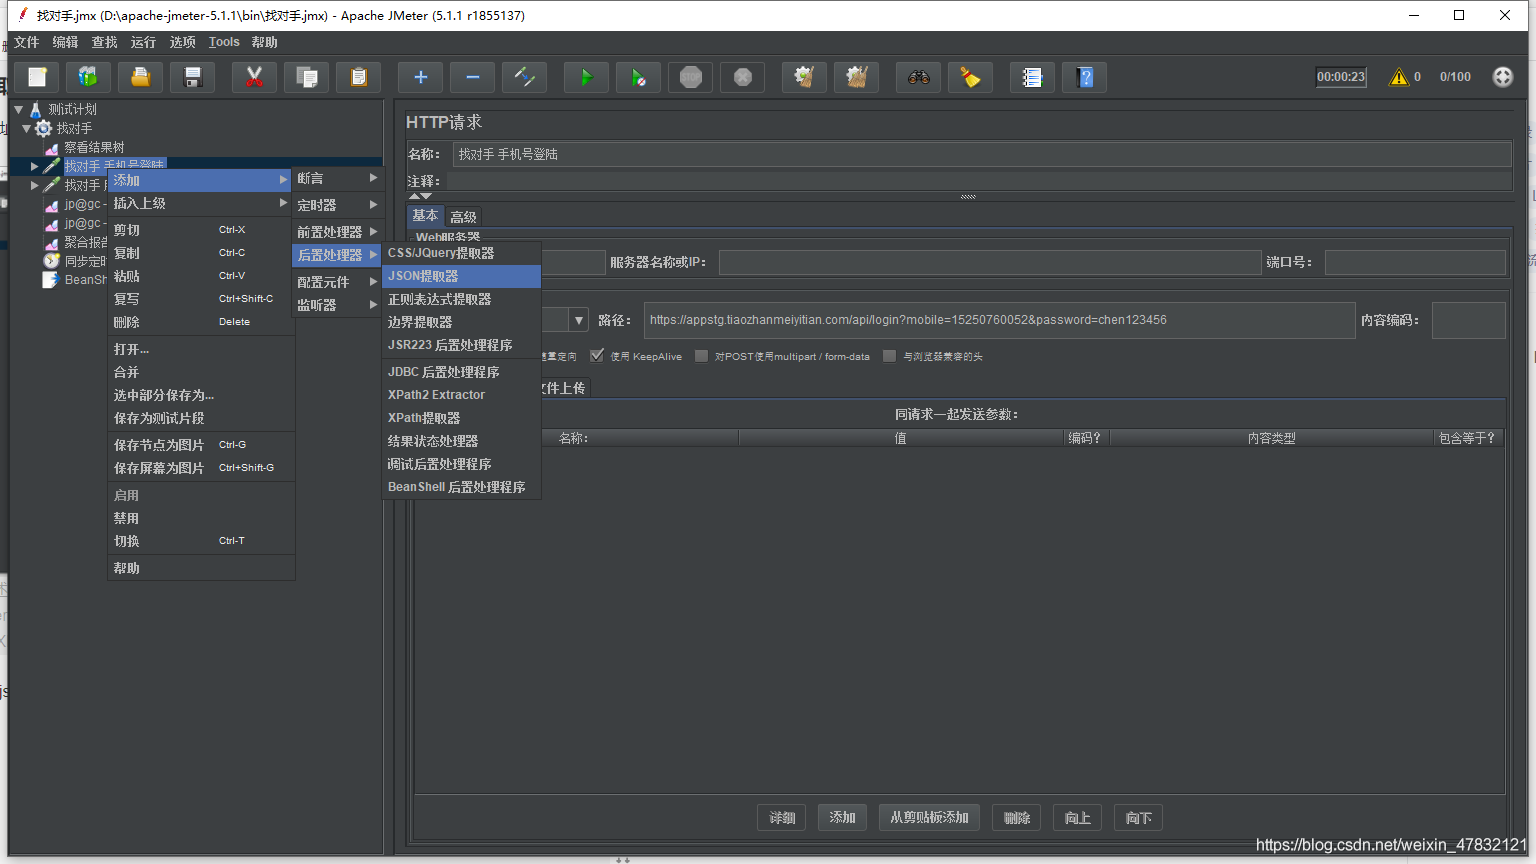
Task: Click the Reset search brush icon
Action: coord(970,77)
